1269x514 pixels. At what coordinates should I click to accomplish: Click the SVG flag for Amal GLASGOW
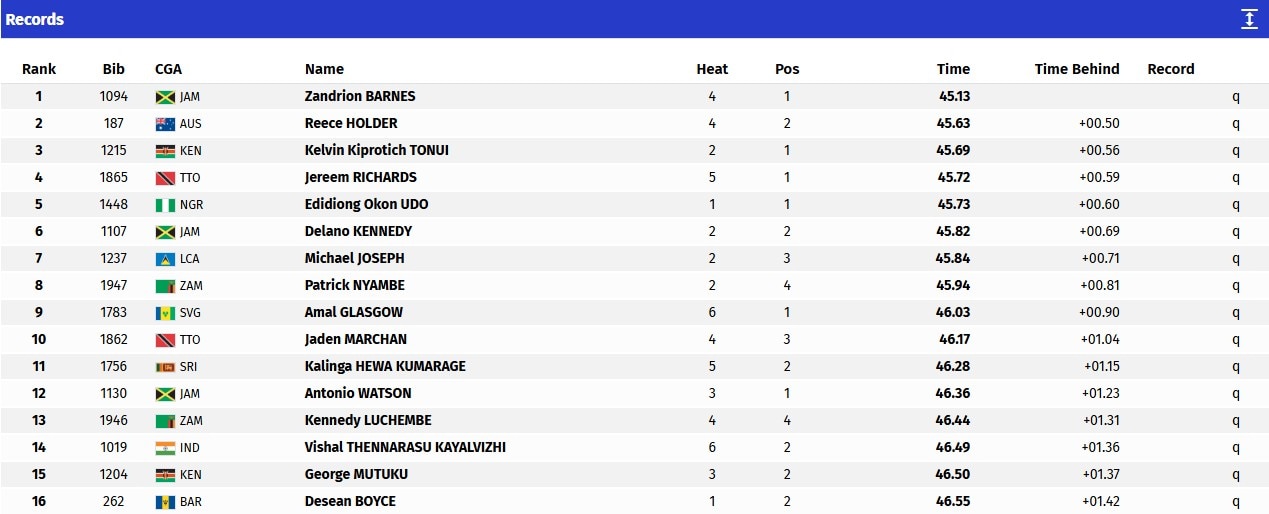tap(165, 313)
